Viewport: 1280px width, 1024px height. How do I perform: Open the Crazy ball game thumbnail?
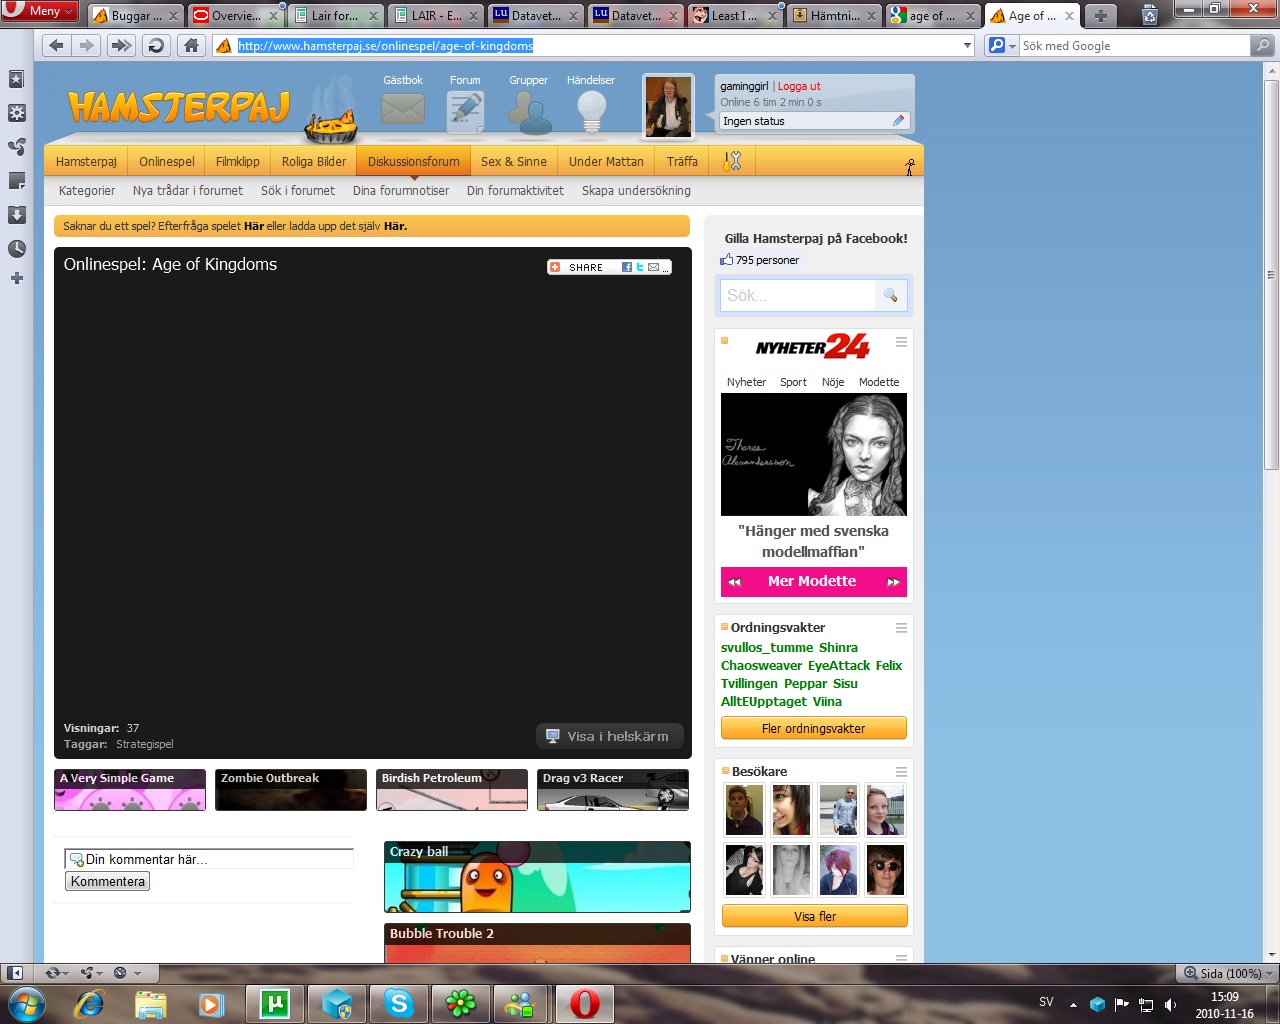(x=537, y=876)
